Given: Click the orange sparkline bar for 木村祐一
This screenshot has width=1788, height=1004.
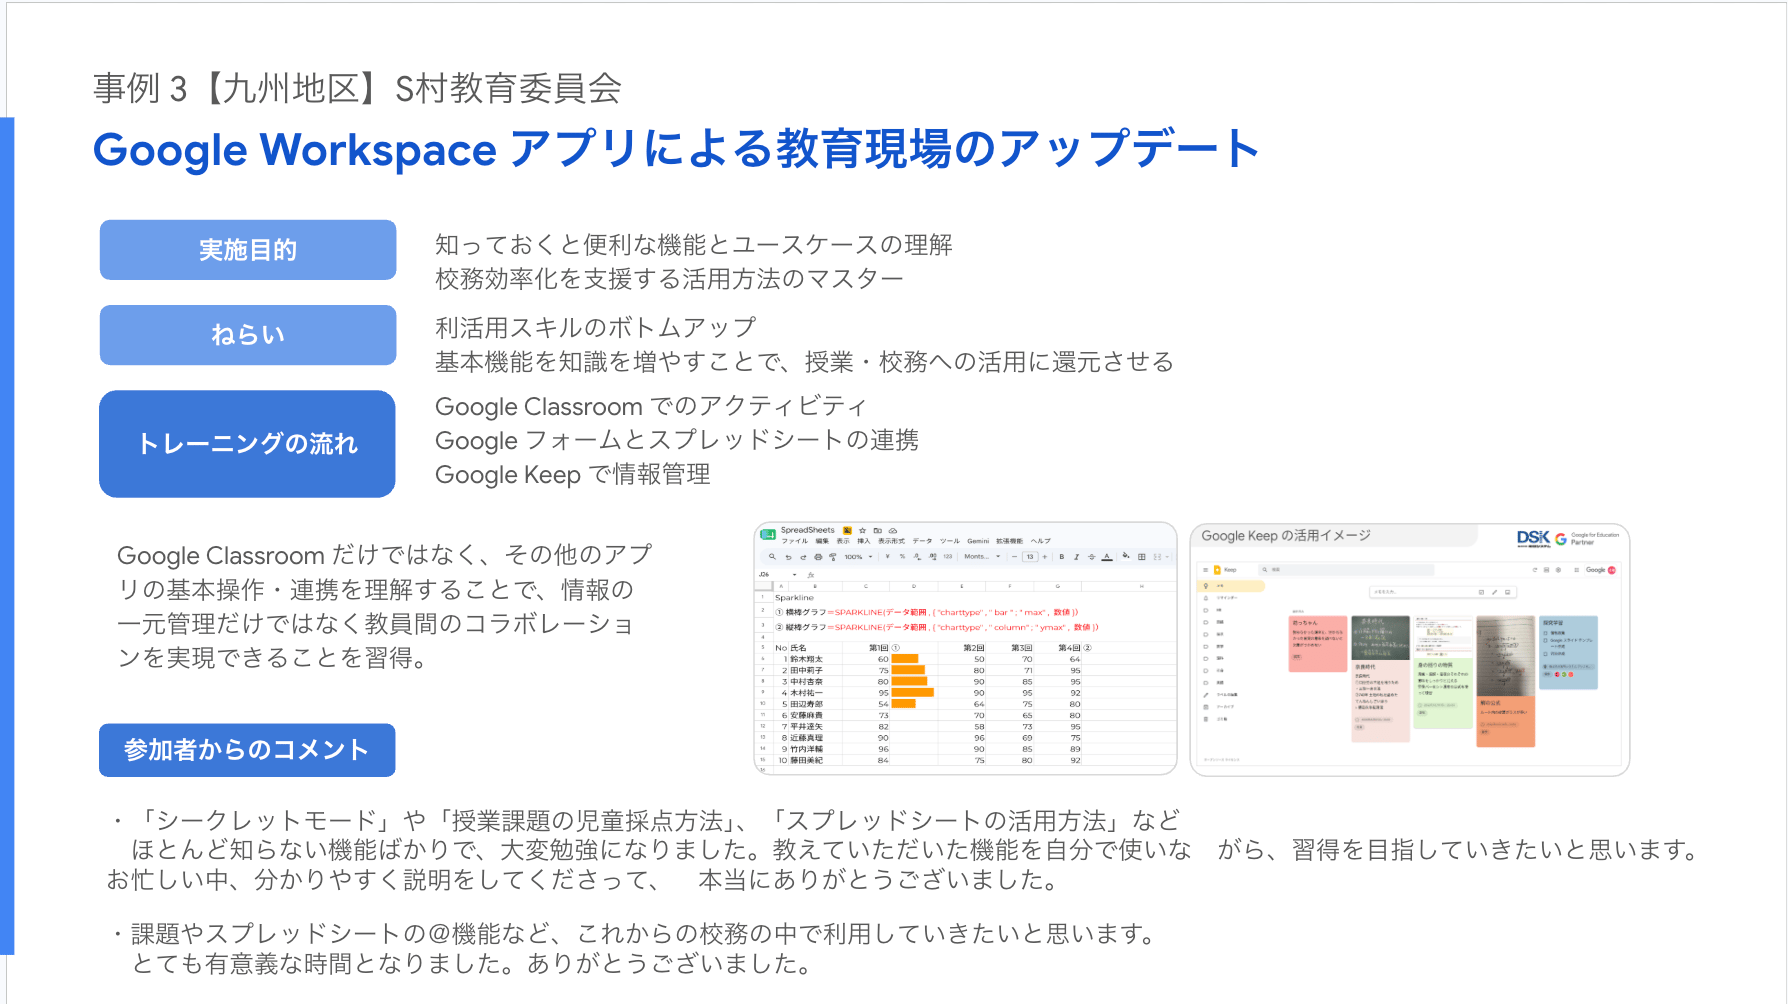Looking at the screenshot, I should tap(912, 692).
